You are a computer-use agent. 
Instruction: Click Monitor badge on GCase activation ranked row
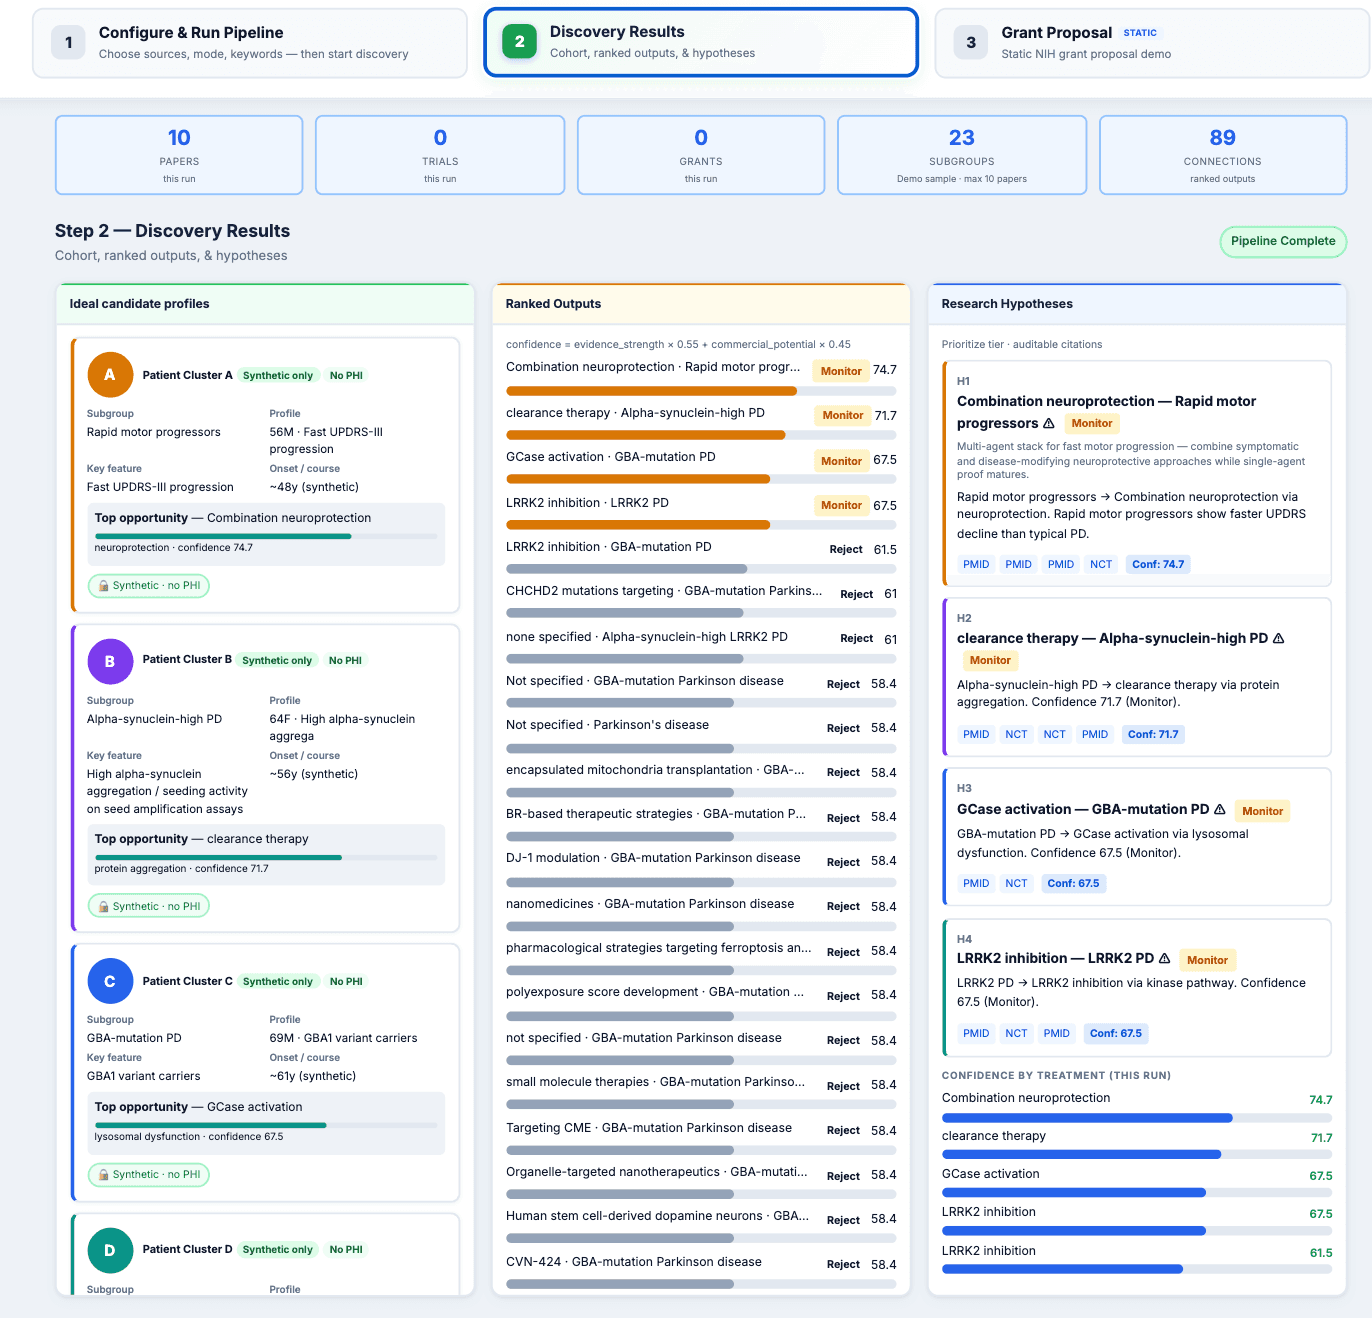(841, 461)
